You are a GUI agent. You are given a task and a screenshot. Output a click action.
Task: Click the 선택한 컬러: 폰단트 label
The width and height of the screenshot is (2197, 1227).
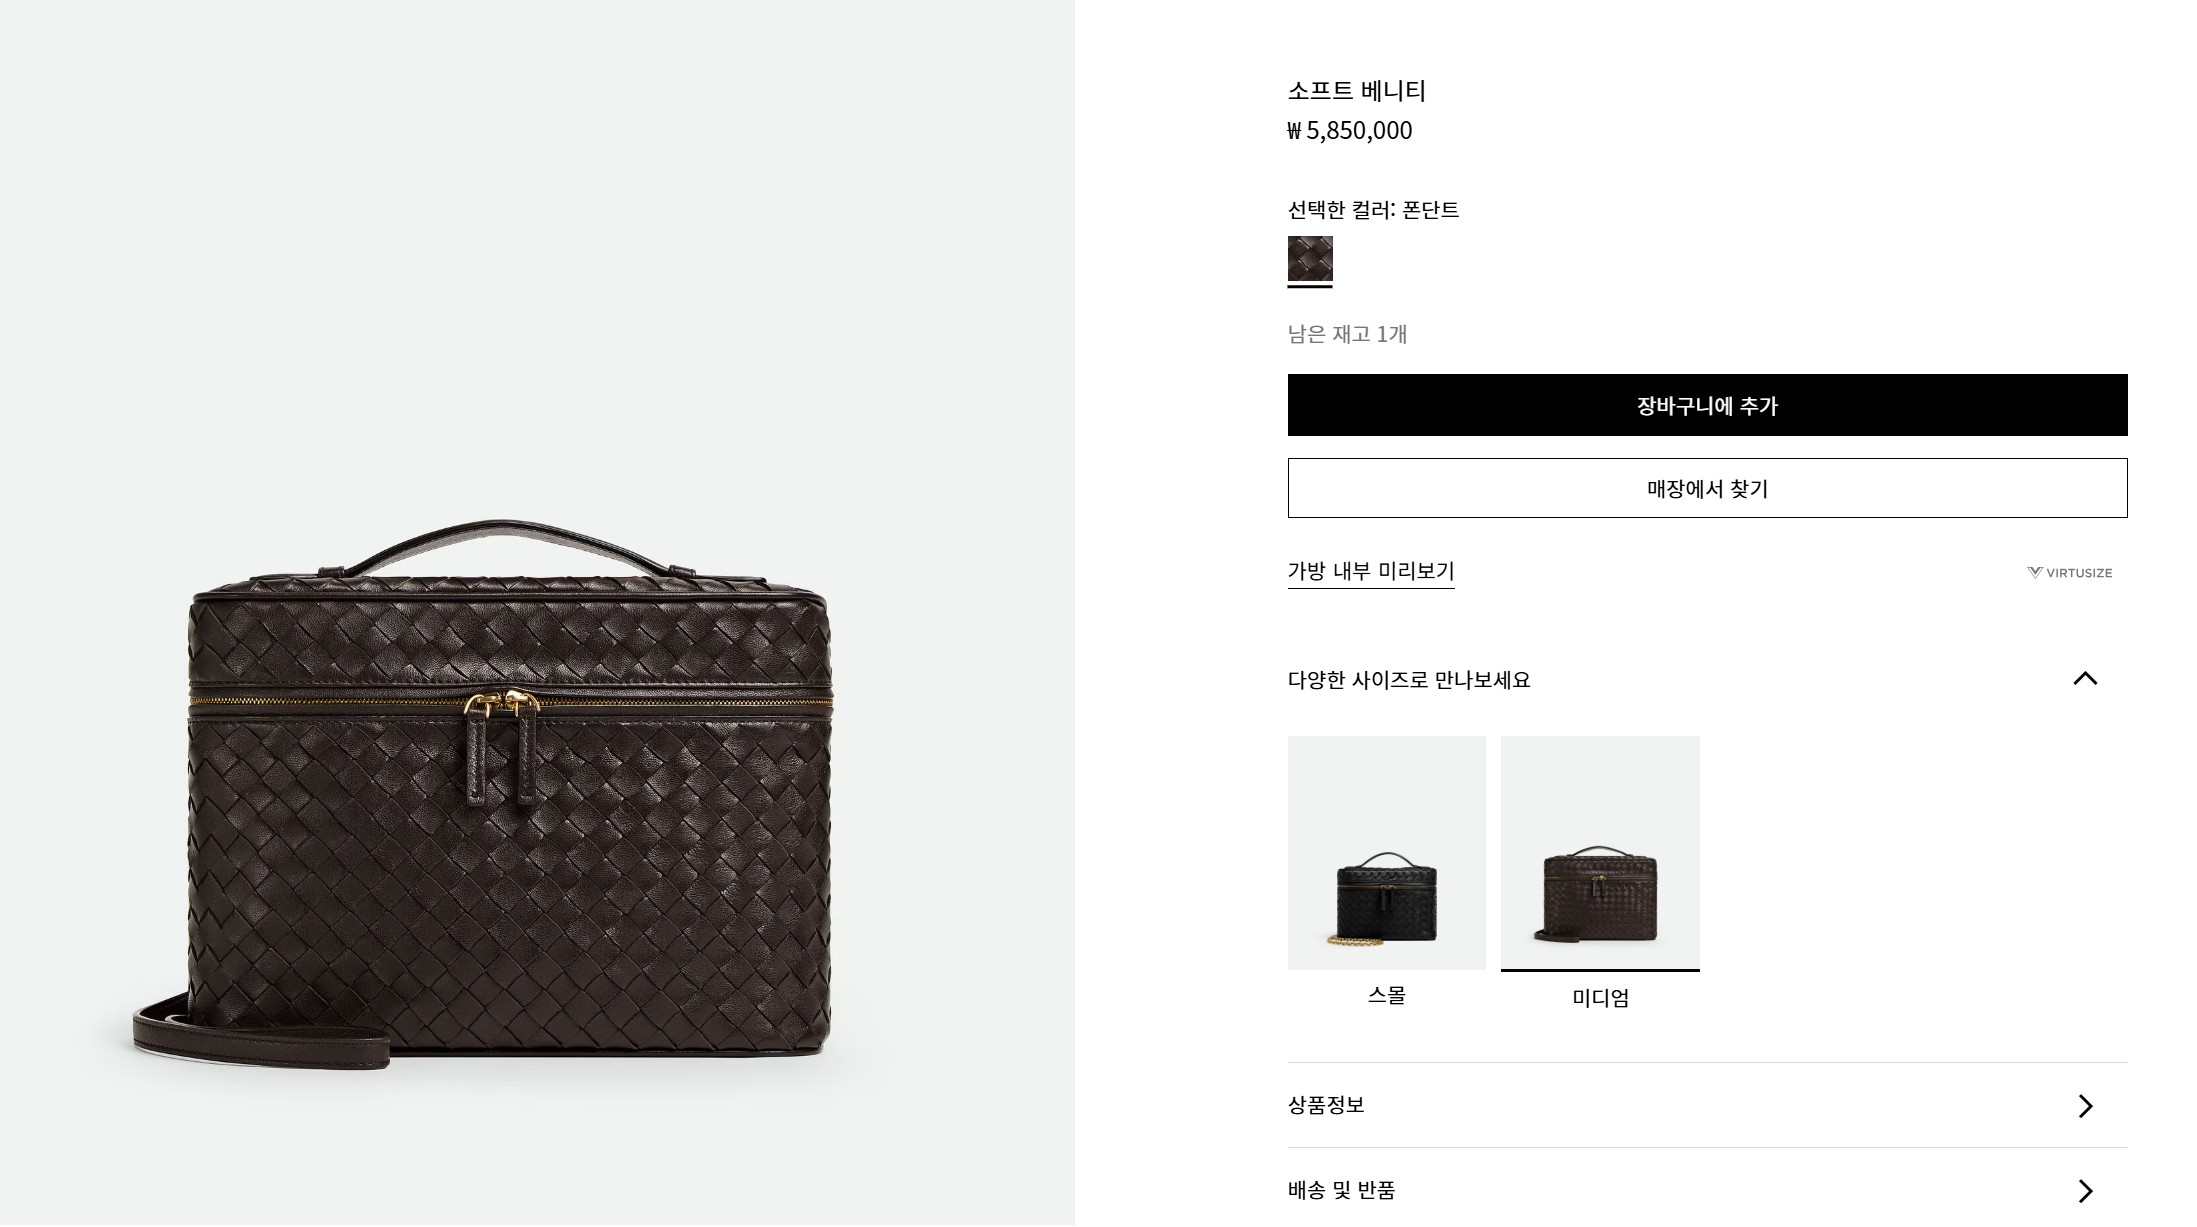[1373, 210]
